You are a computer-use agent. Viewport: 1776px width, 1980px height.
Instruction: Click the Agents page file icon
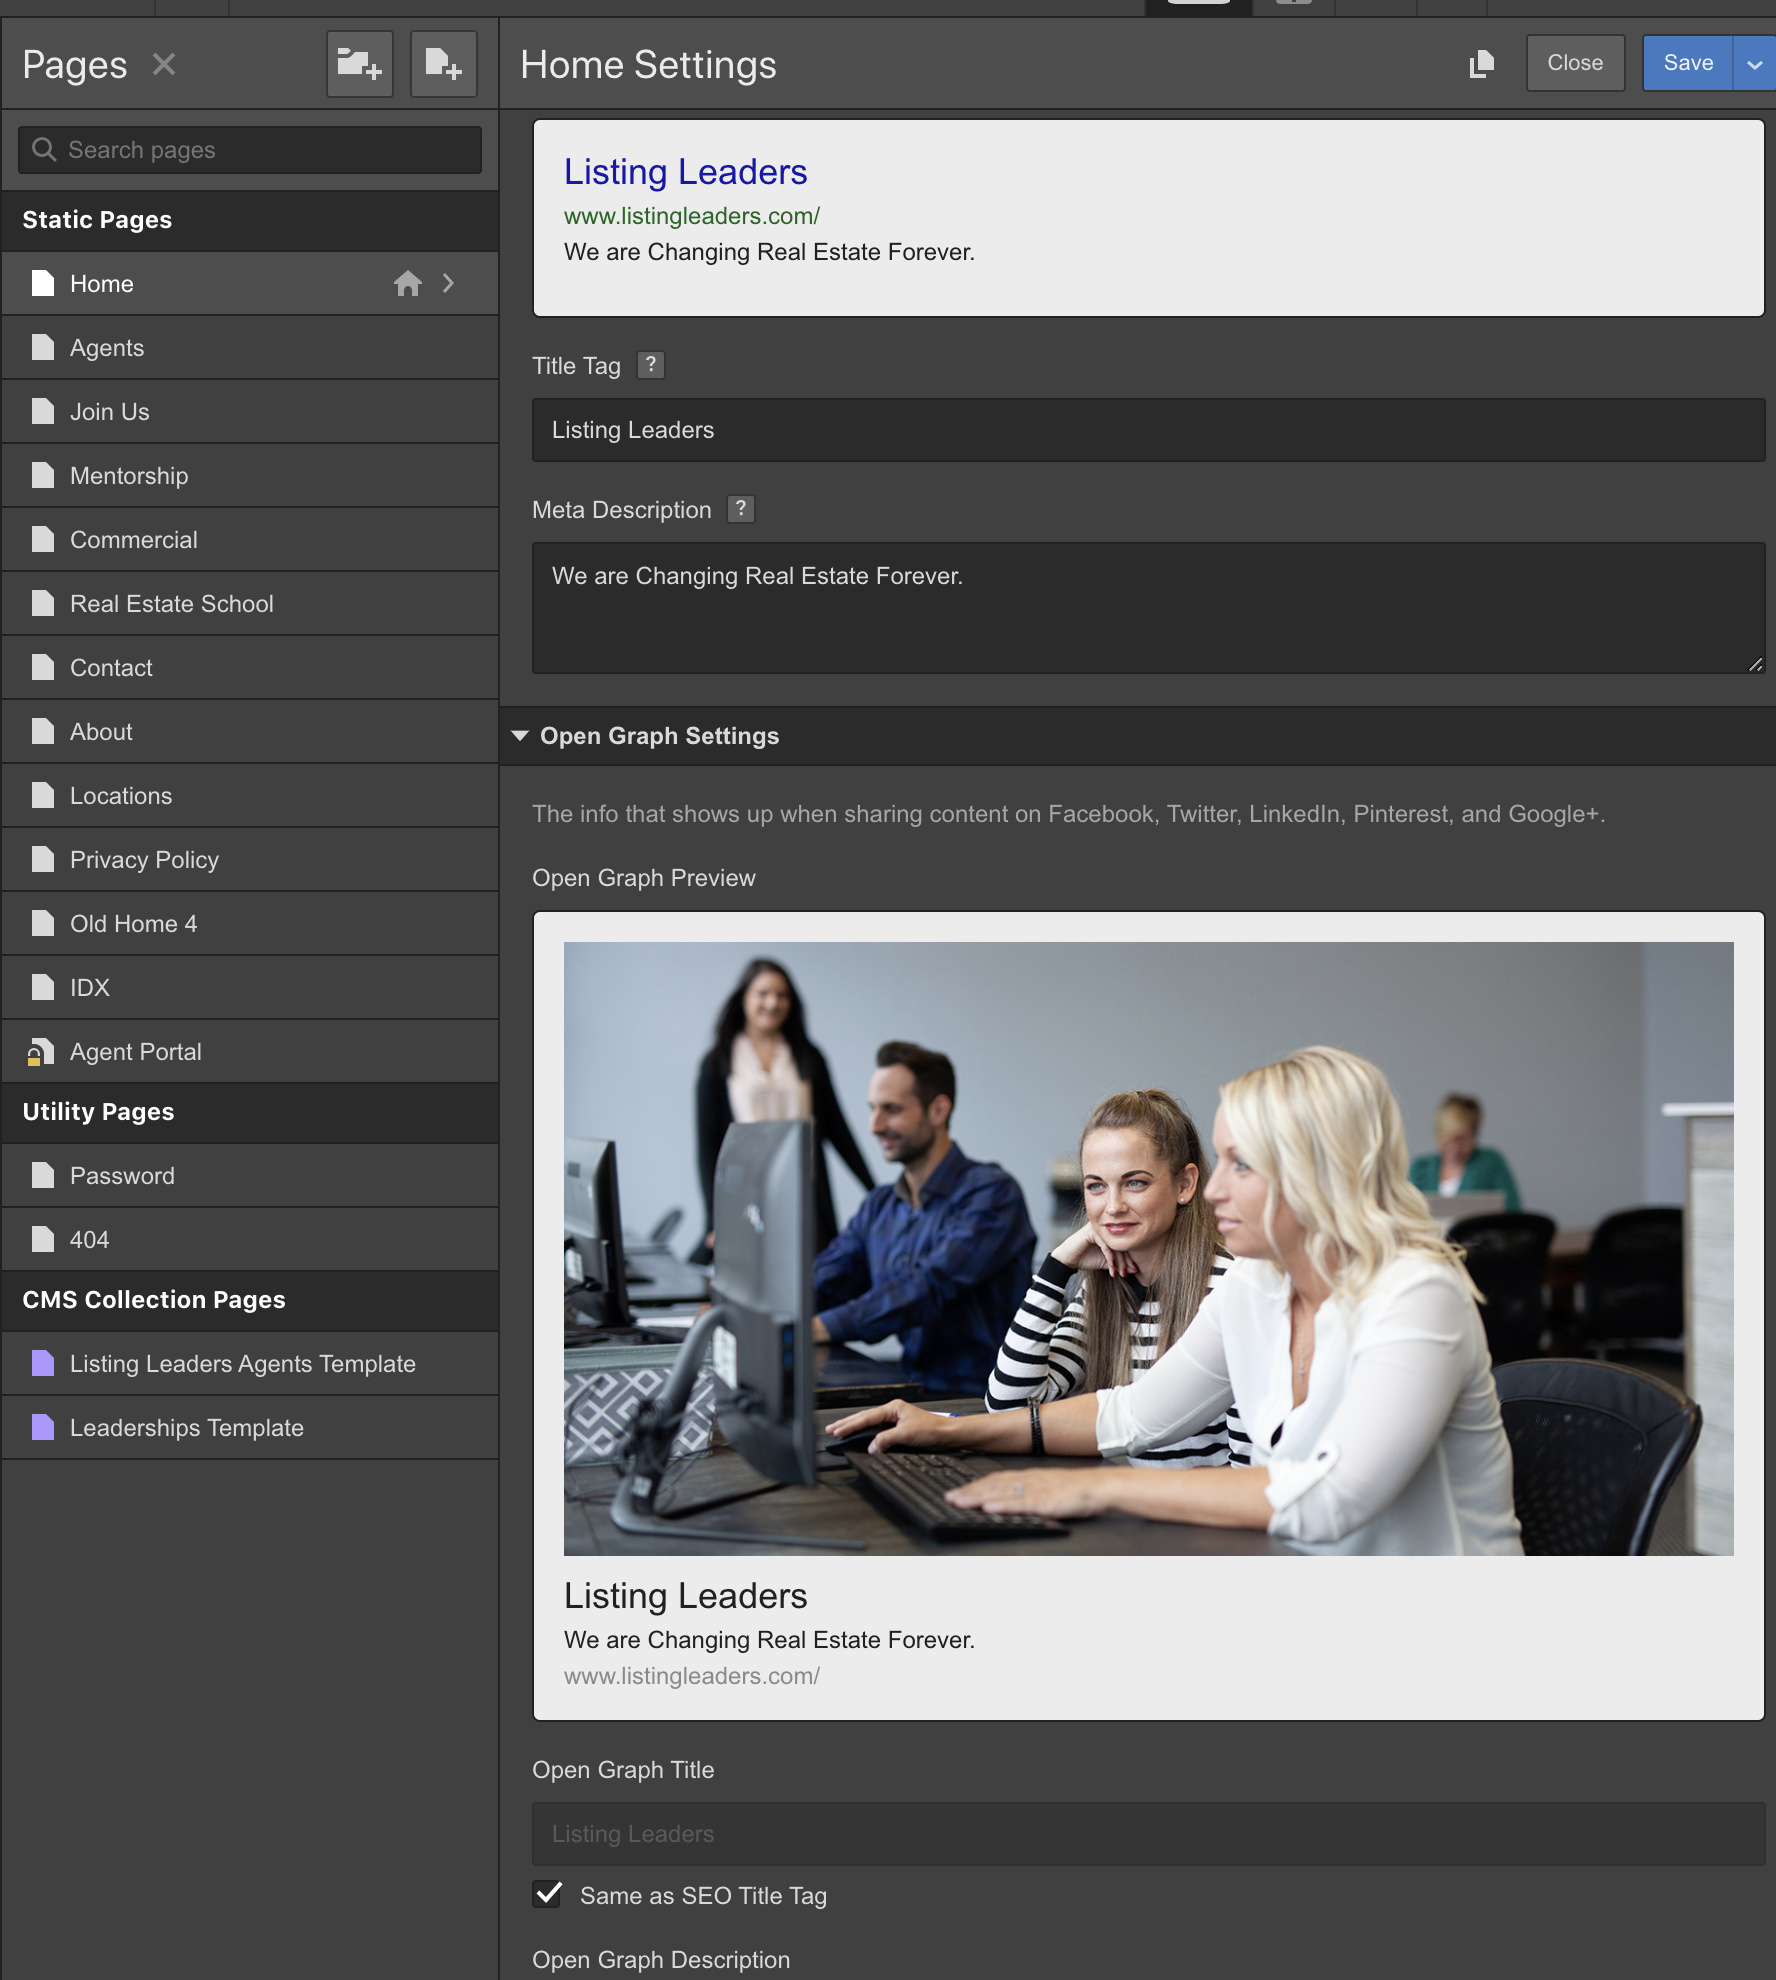[43, 348]
